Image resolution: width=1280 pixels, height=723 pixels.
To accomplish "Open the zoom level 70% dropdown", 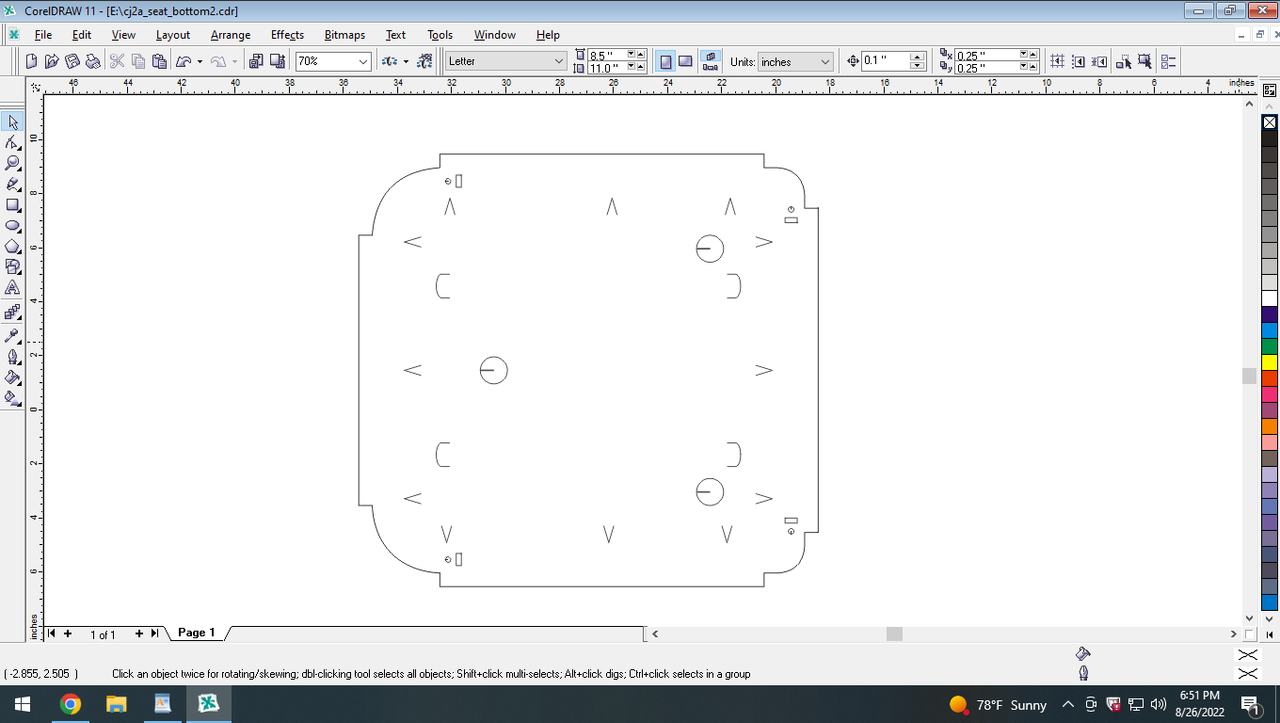I will pos(364,61).
